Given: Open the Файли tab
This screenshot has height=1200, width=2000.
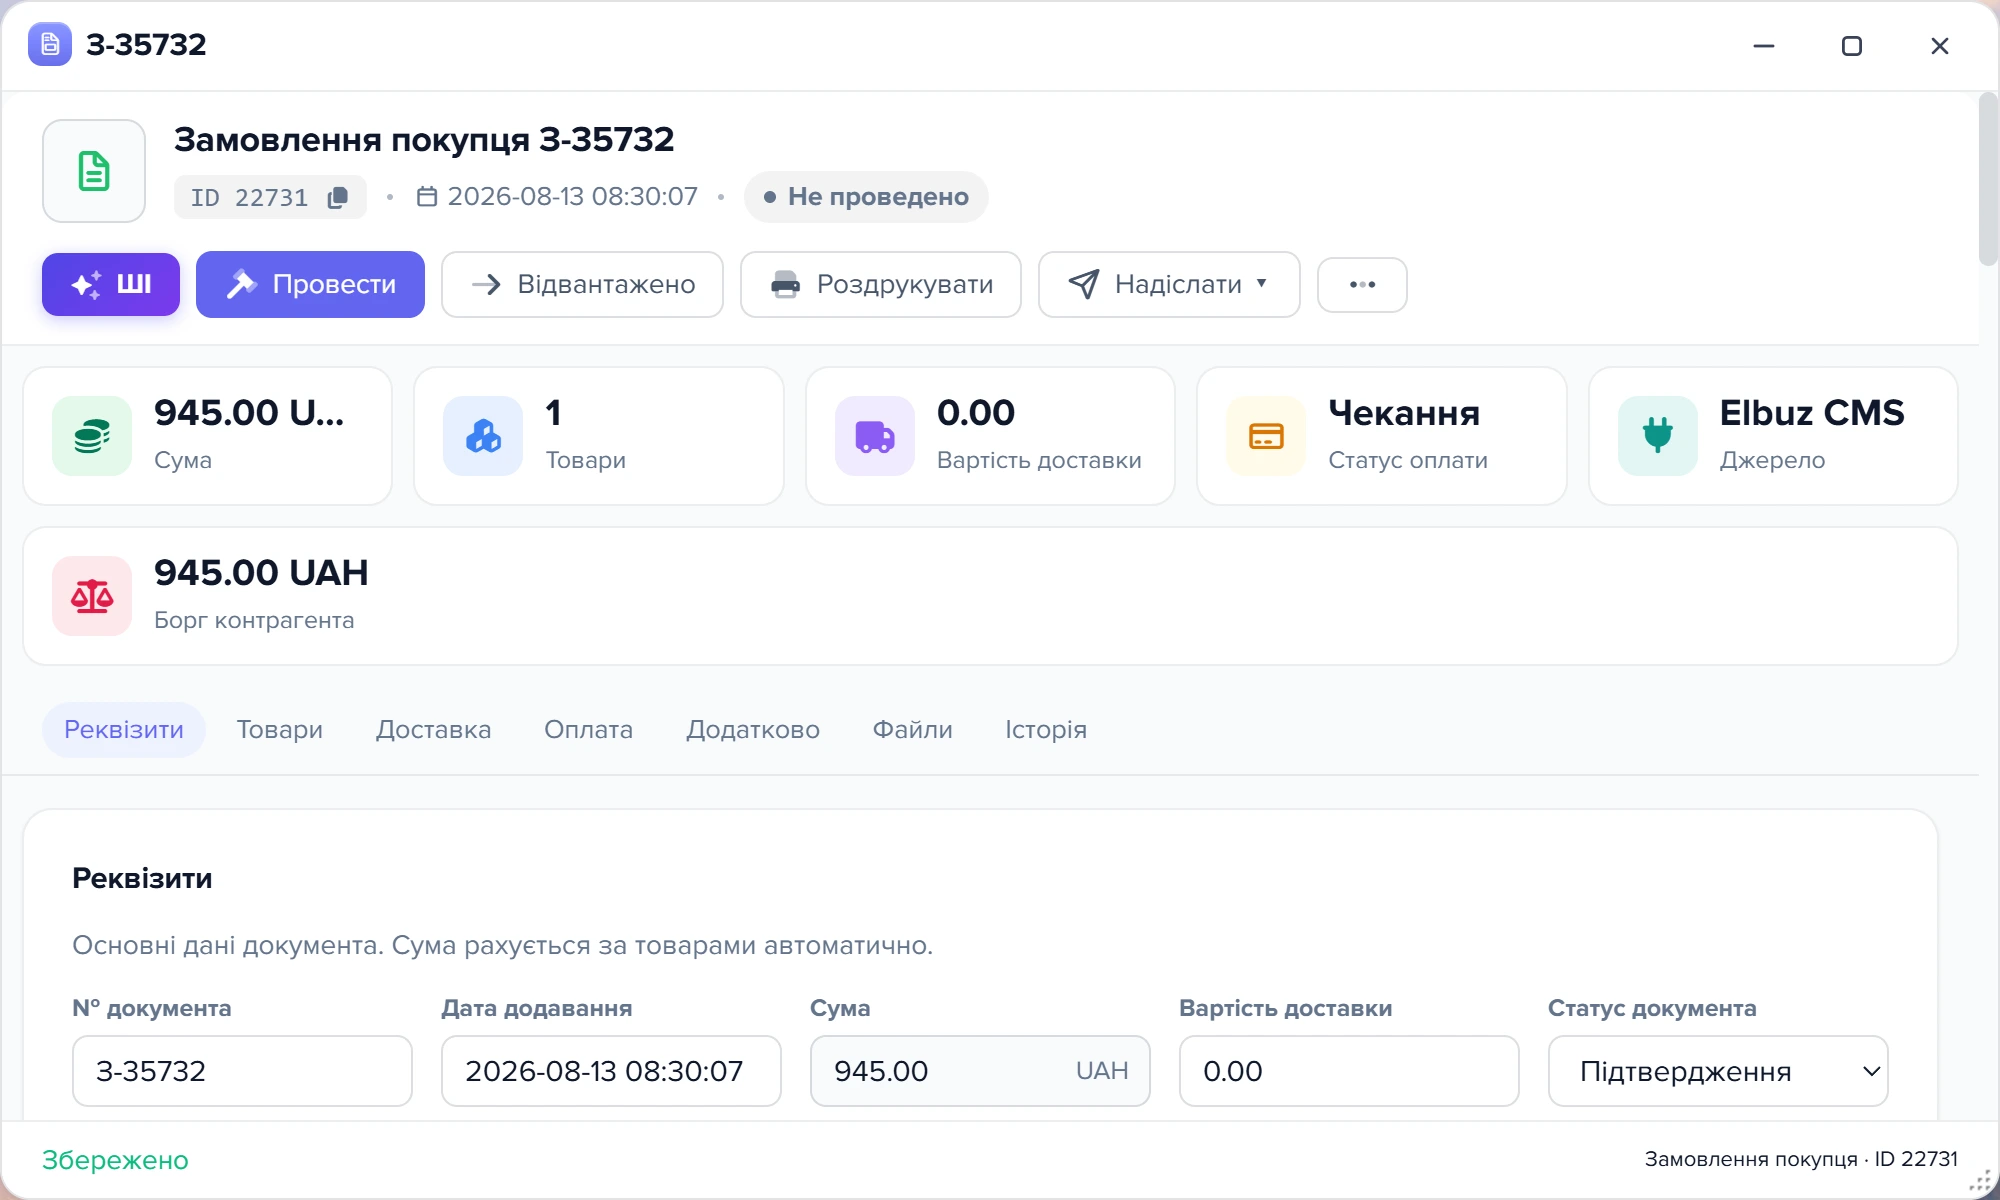Looking at the screenshot, I should click(913, 729).
